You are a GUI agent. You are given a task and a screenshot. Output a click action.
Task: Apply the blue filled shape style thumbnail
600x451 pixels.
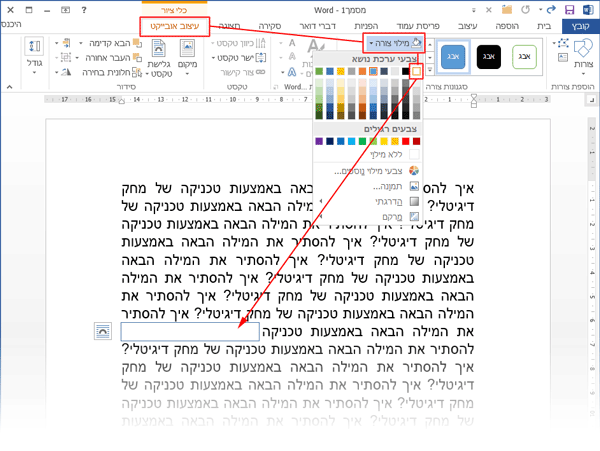coord(453,57)
